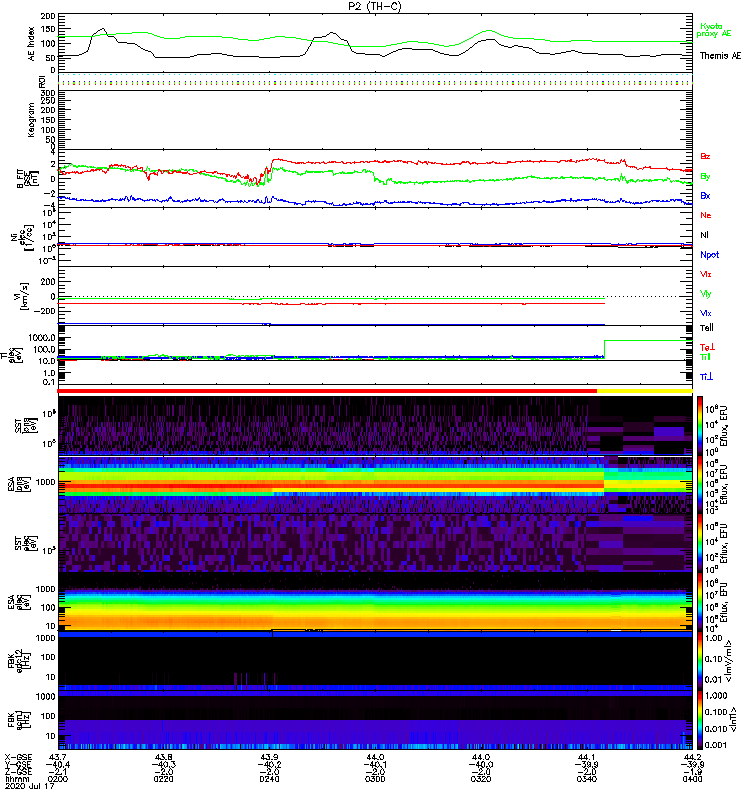Click the green Viy legend label
Screen dimensions: 750x800
click(x=706, y=294)
